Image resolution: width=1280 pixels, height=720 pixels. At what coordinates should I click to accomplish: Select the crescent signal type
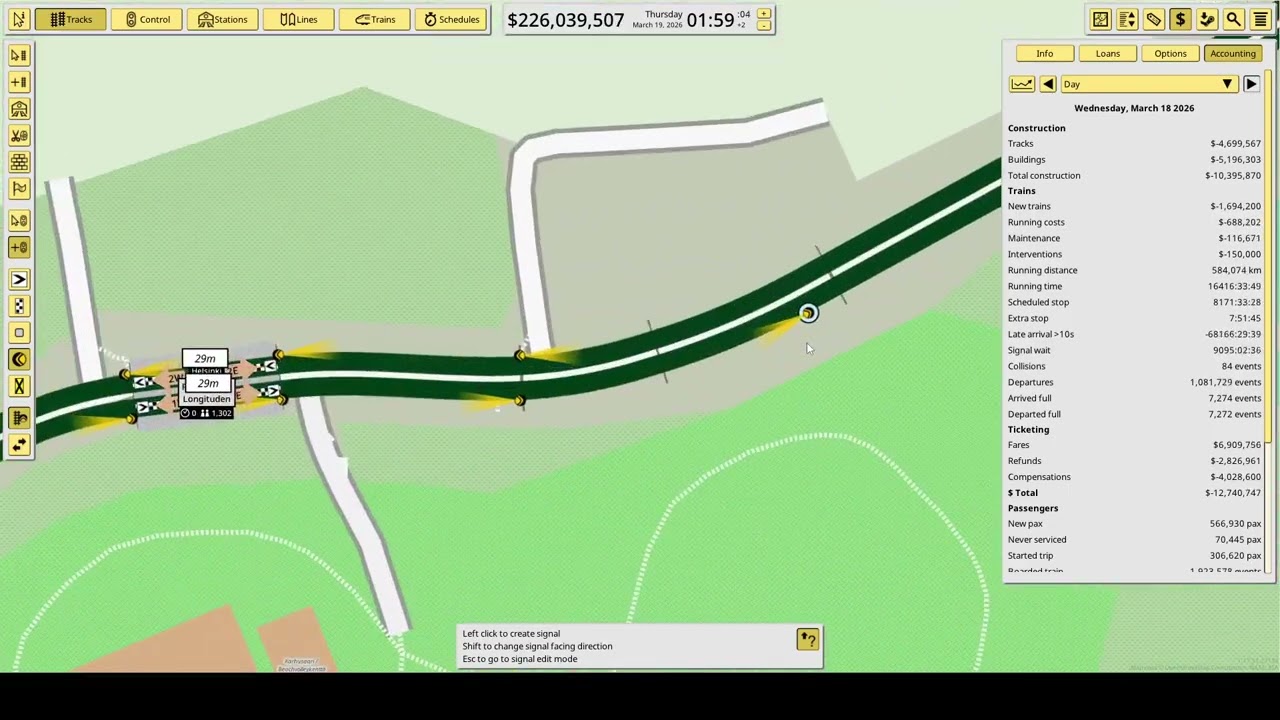(19, 359)
